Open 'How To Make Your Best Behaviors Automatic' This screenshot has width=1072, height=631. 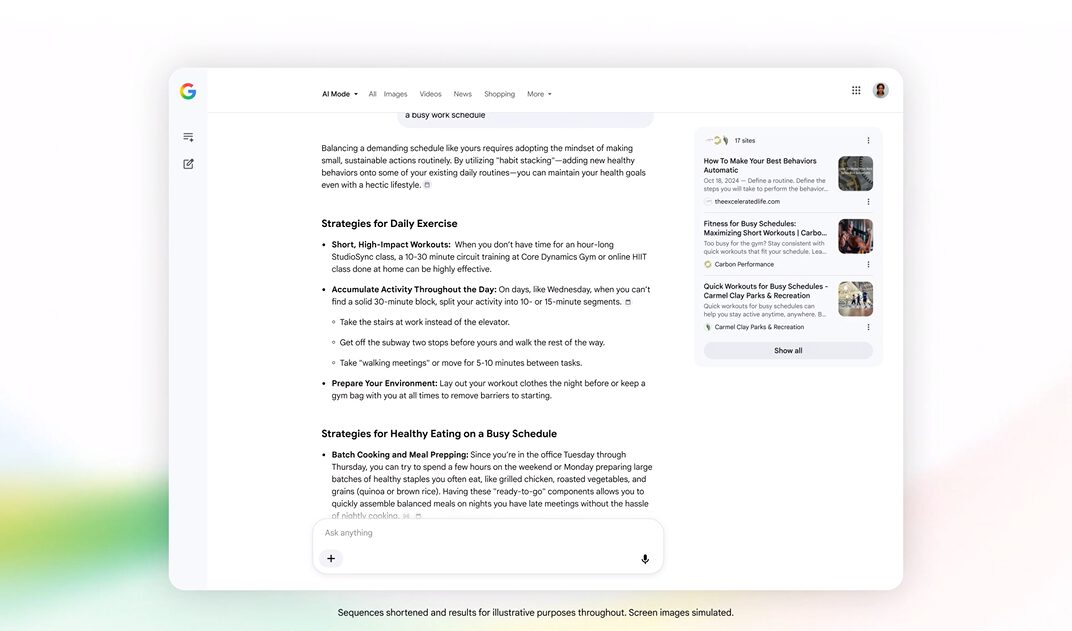point(760,165)
